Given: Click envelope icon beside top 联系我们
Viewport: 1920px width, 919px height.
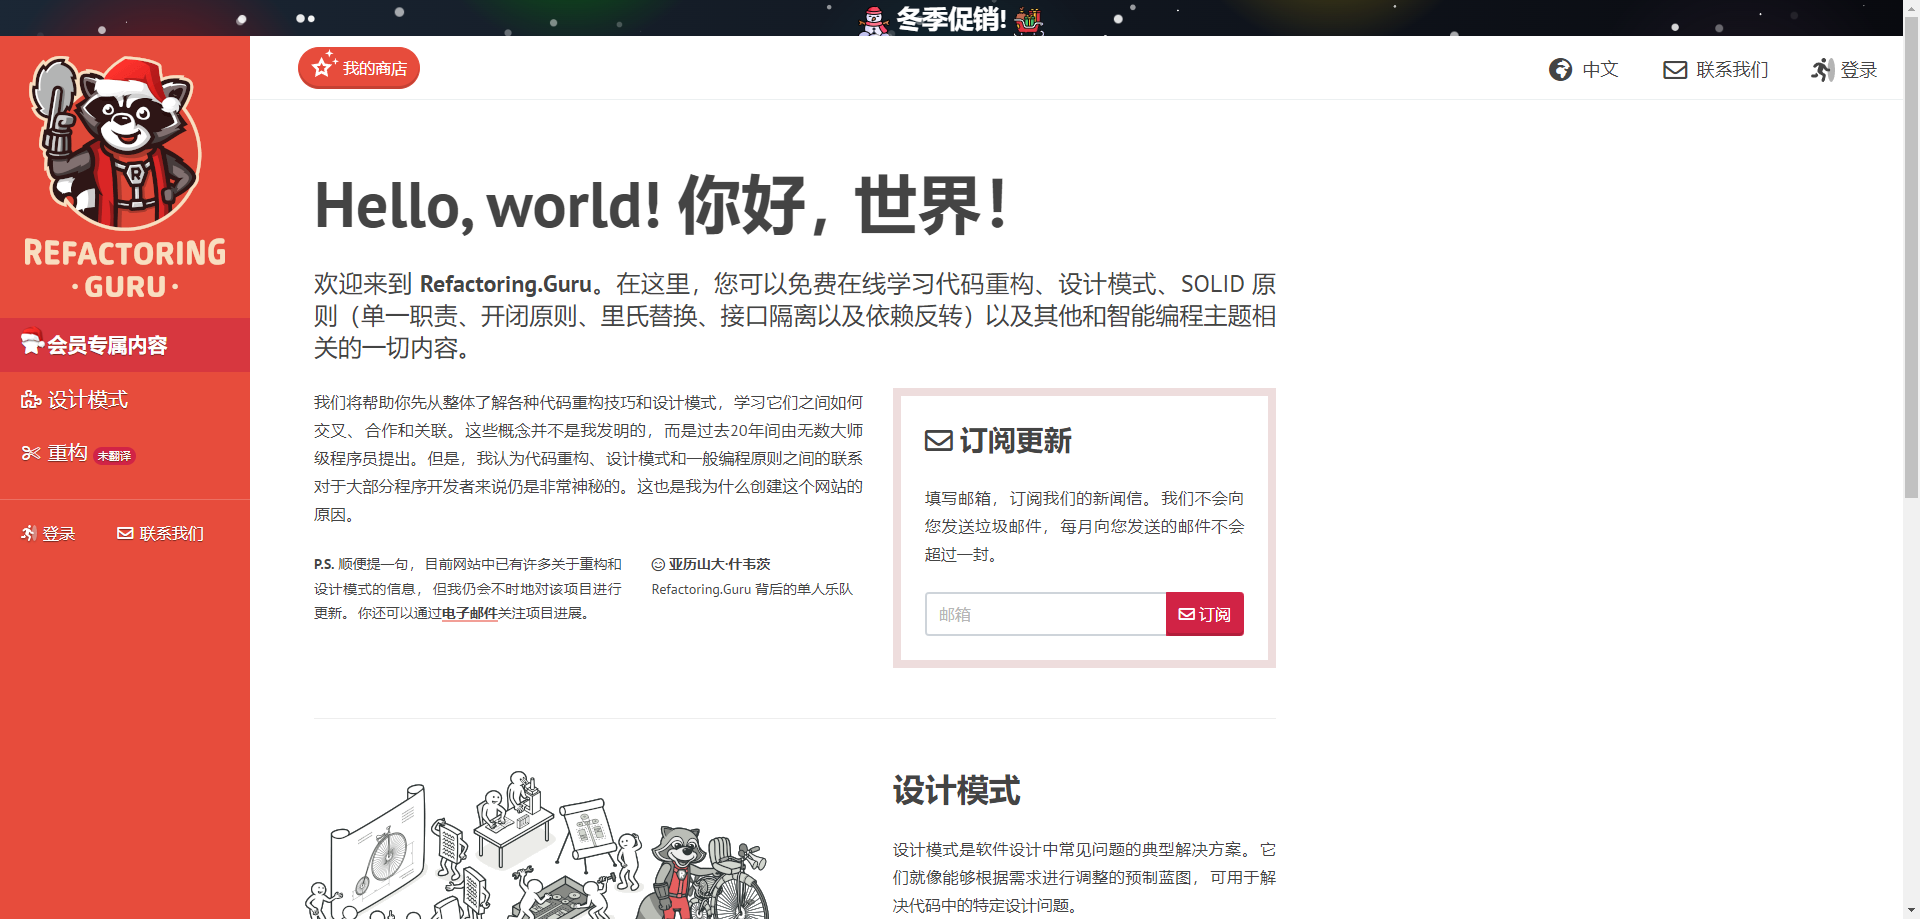Looking at the screenshot, I should (x=1675, y=70).
